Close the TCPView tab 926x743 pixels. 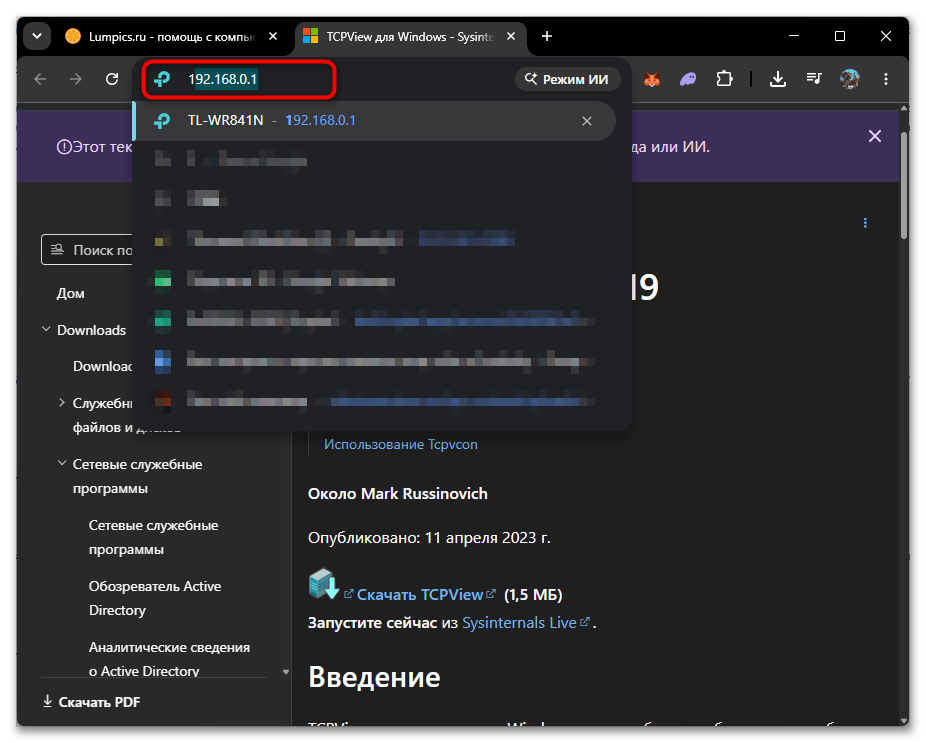[511, 37]
